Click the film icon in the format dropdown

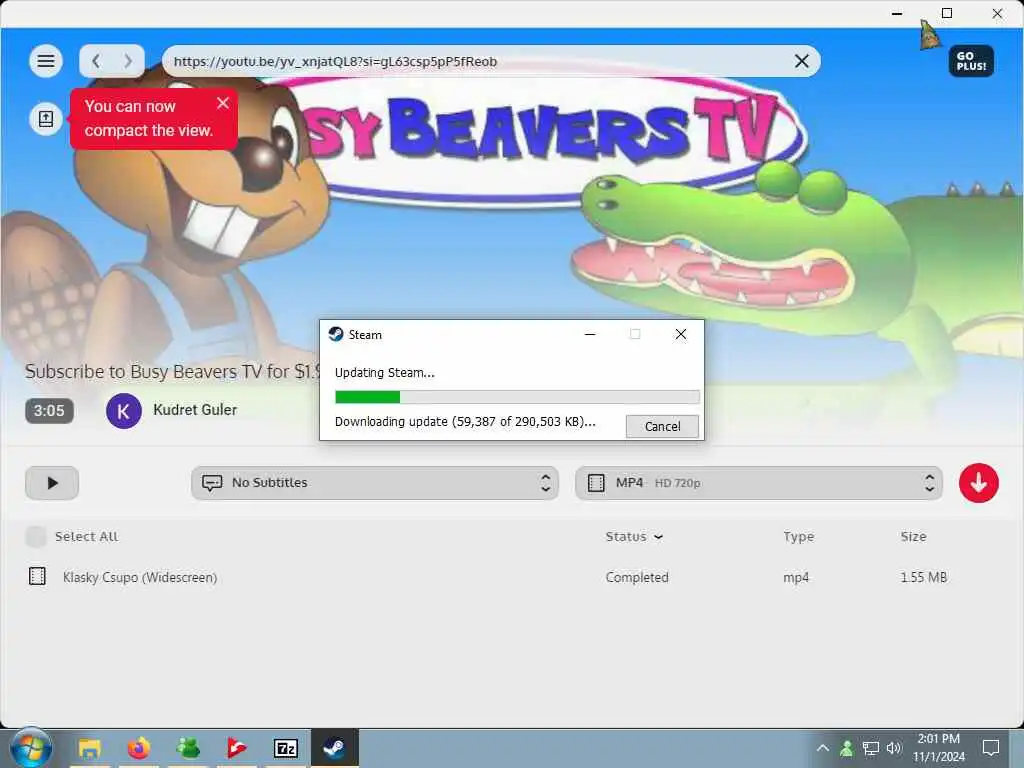(596, 483)
